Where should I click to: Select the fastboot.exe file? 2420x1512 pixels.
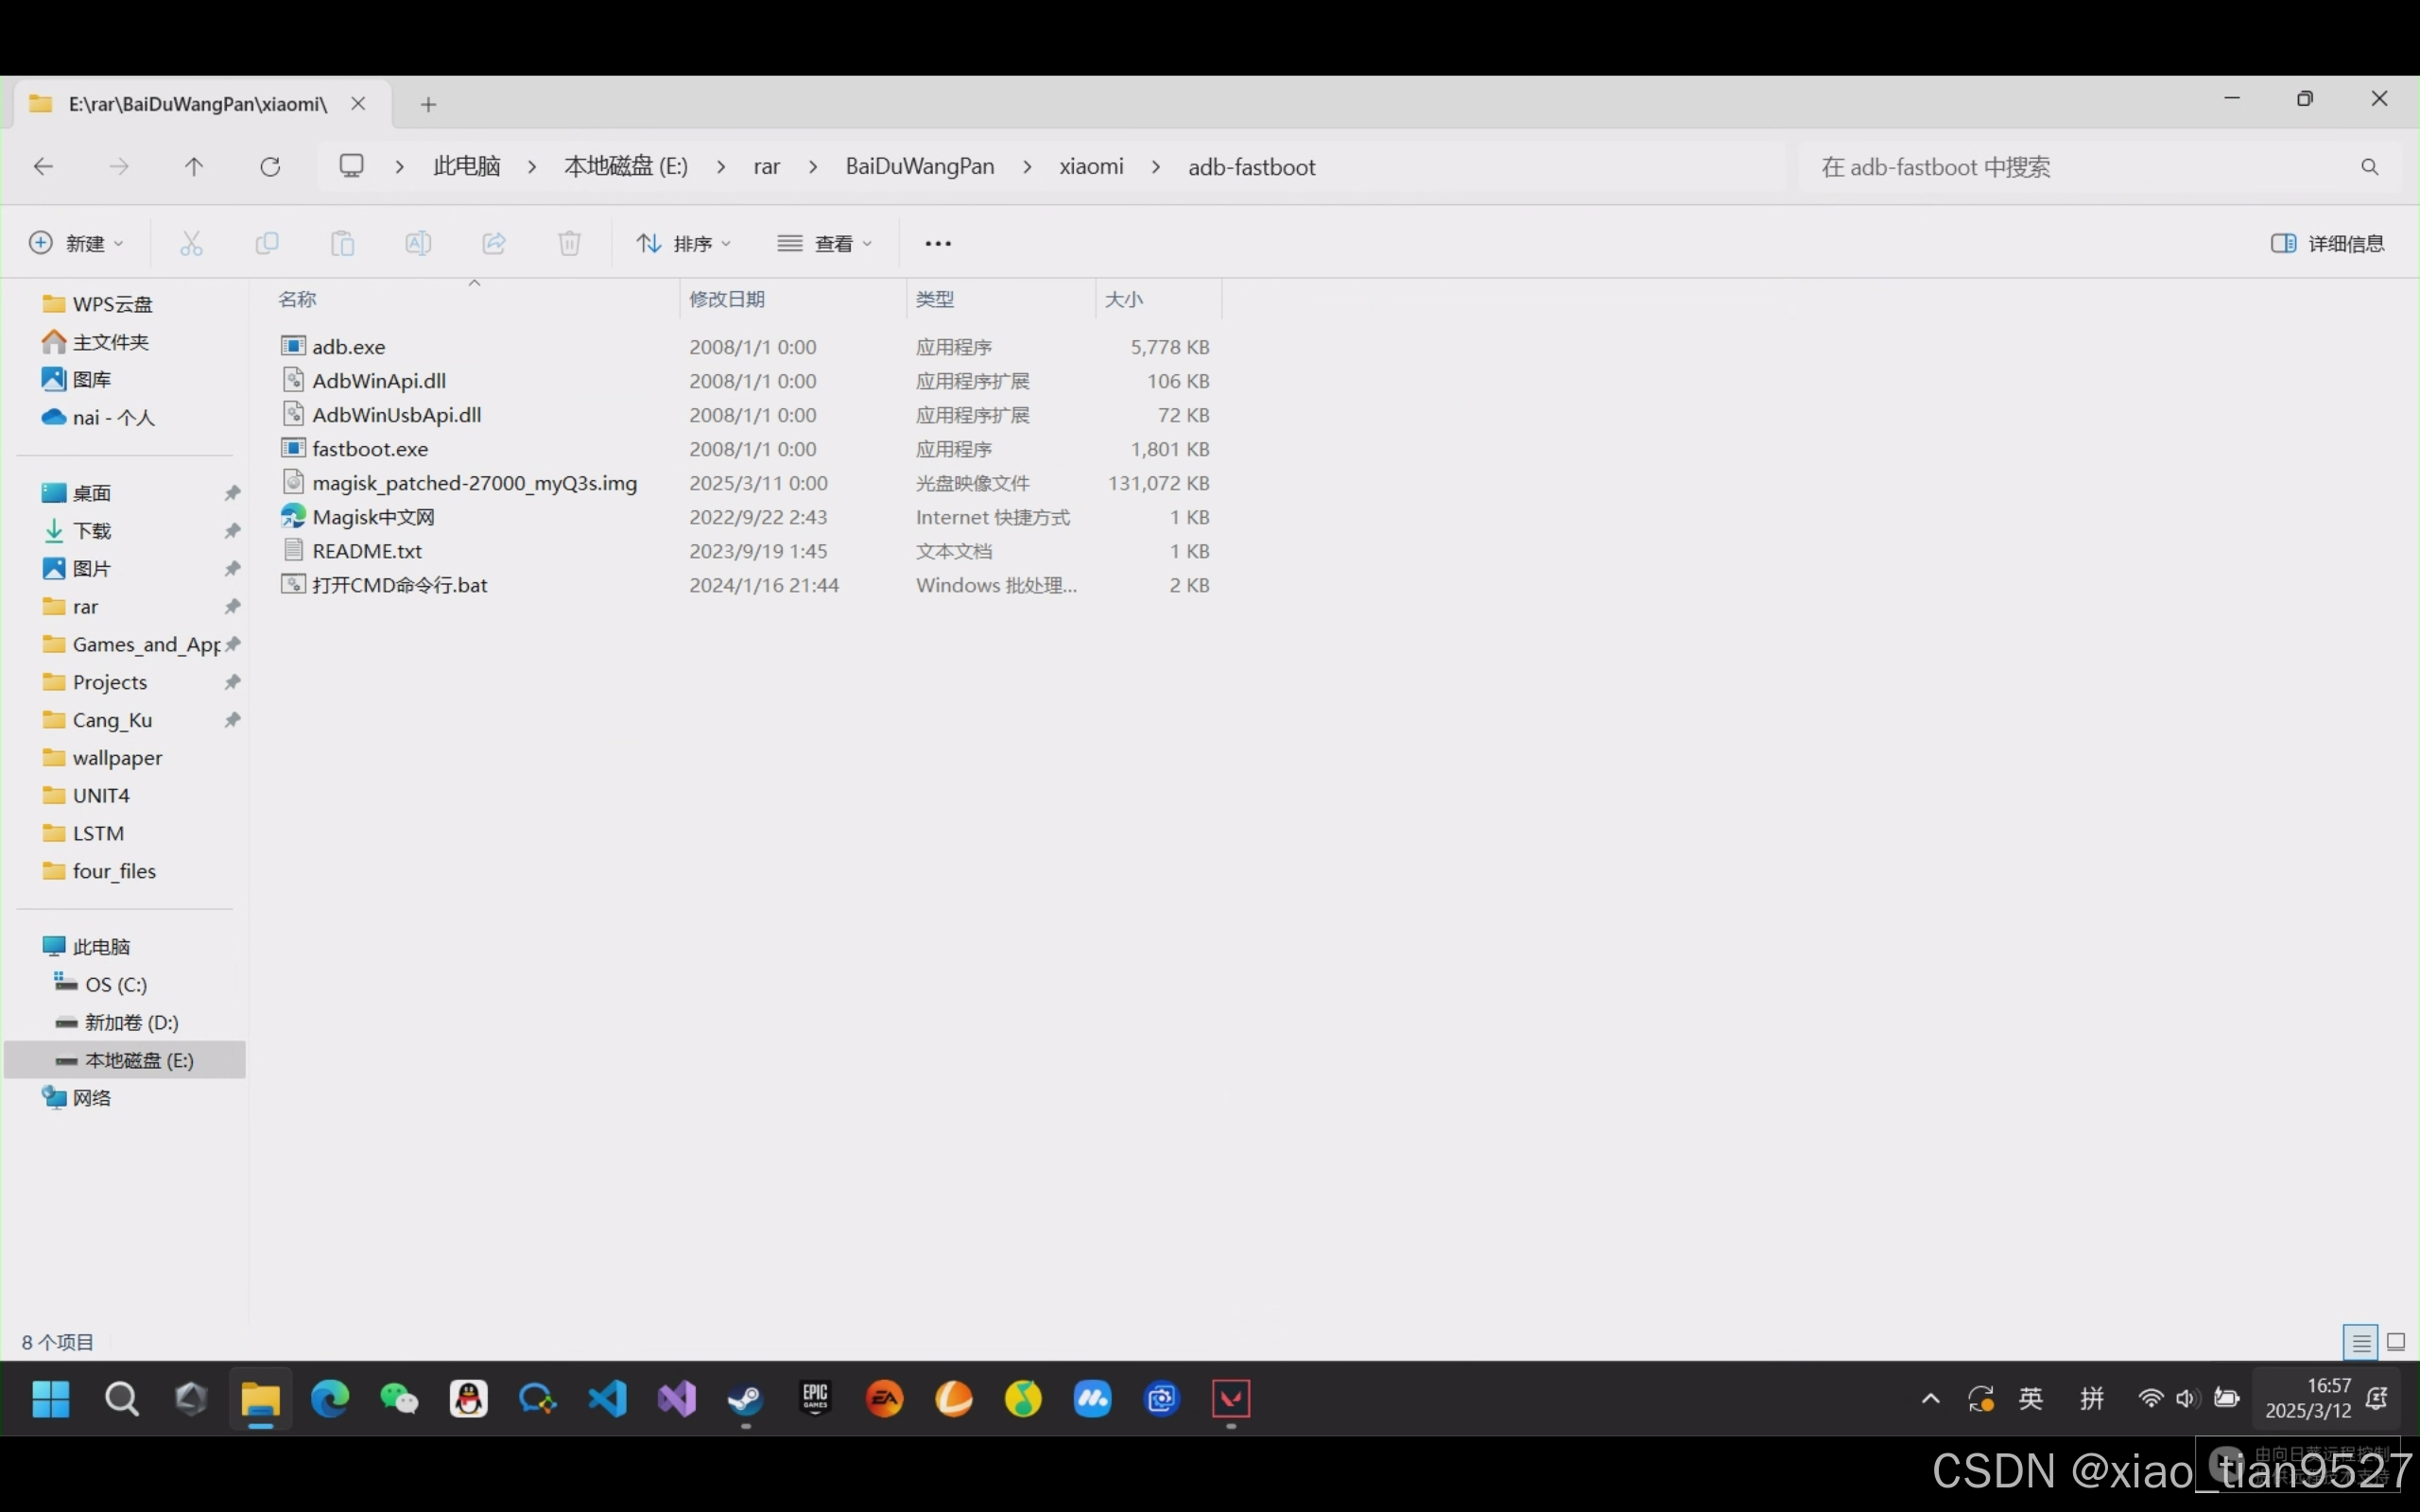click(x=370, y=449)
